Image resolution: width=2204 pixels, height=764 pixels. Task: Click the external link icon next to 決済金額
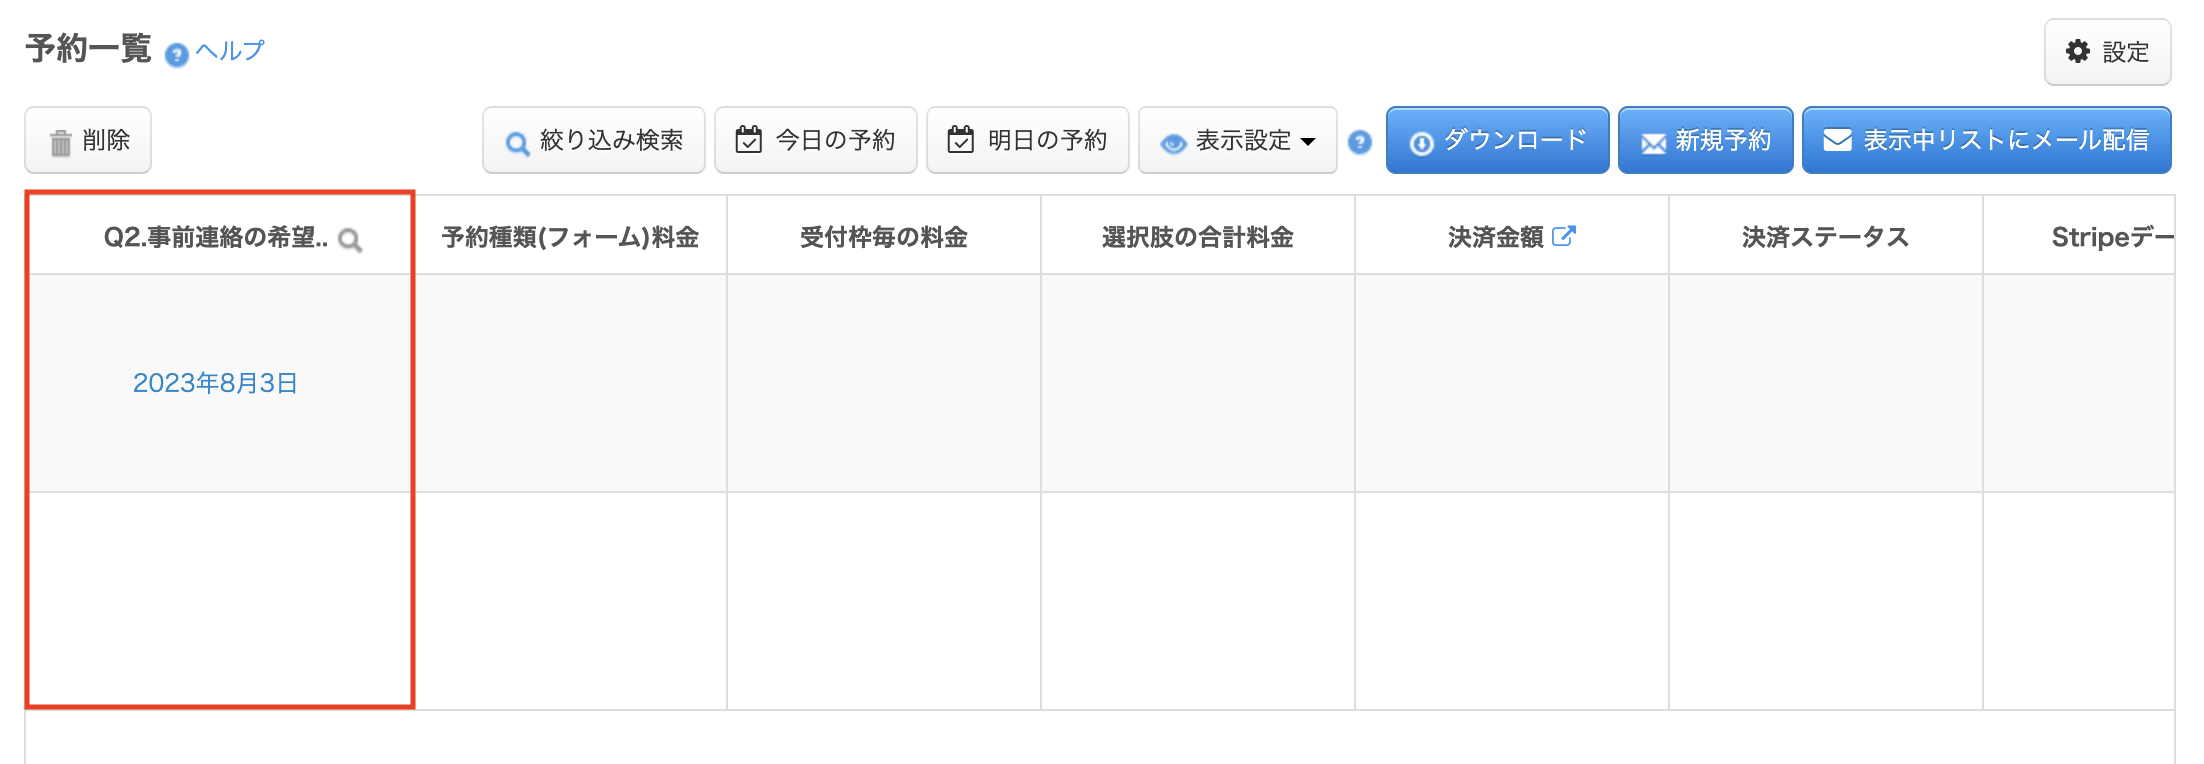click(1565, 236)
